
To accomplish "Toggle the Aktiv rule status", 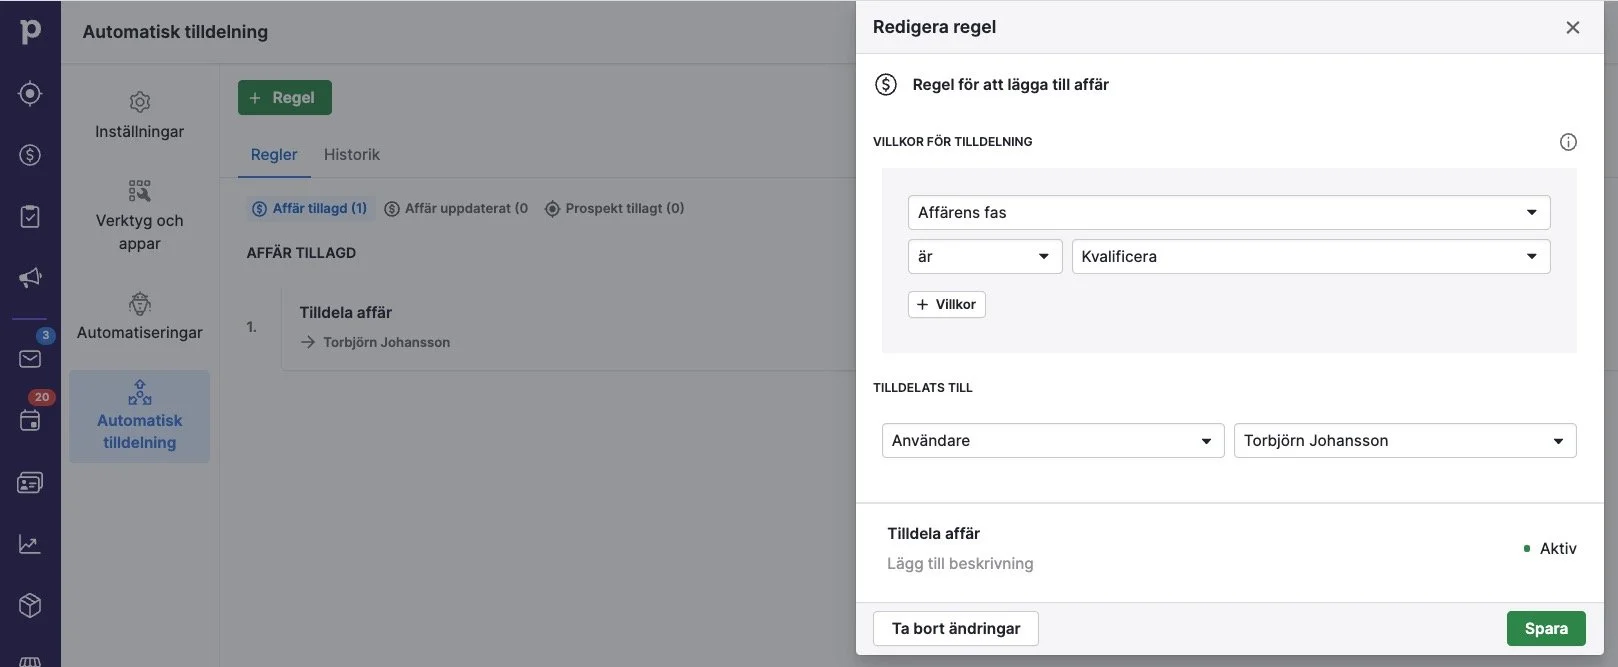I will pos(1549,548).
